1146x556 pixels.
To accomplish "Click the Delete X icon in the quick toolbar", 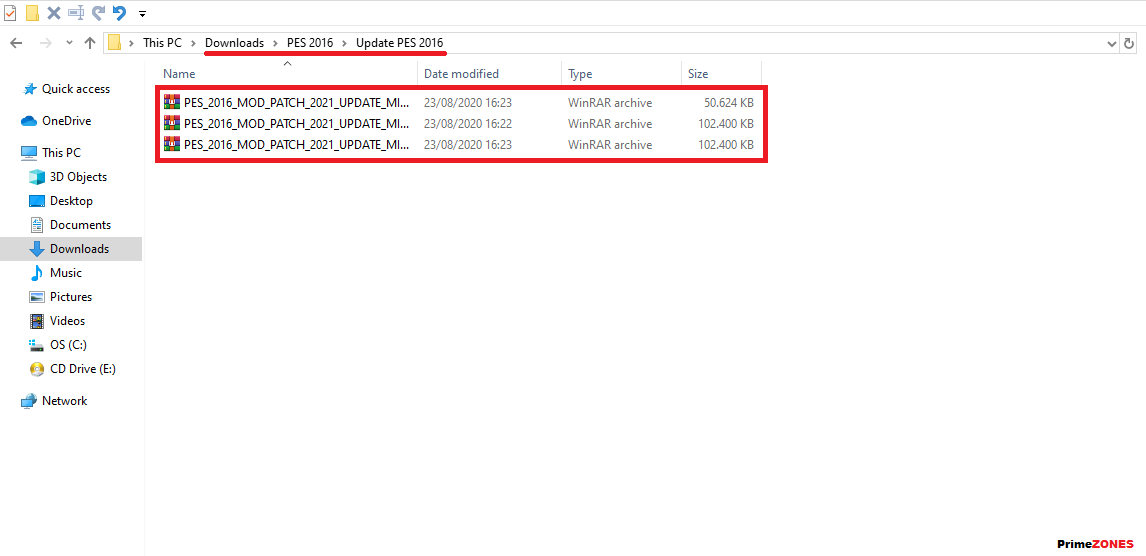I will click(53, 12).
